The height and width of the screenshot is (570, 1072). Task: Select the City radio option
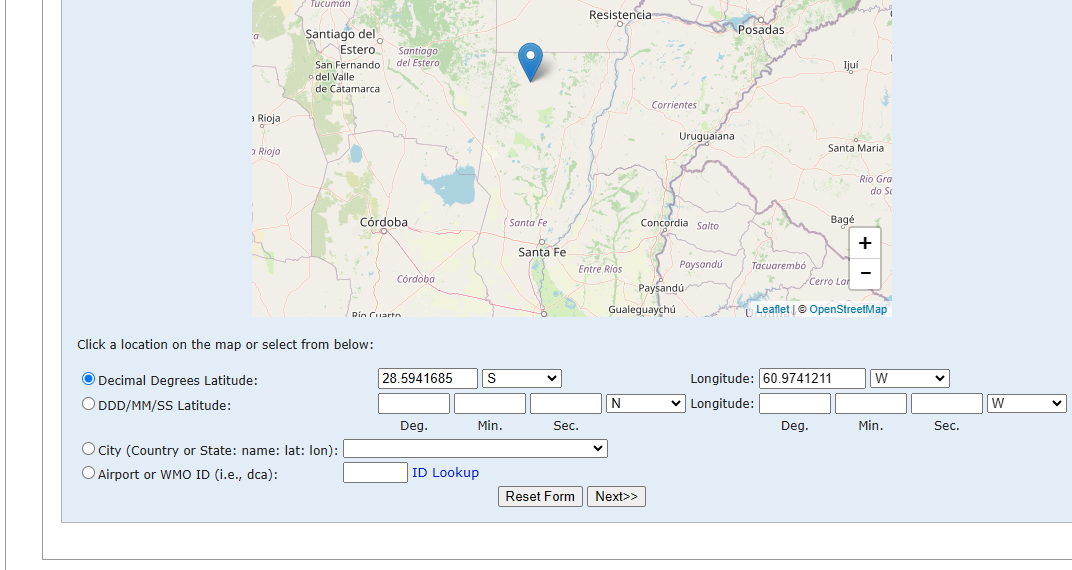pos(88,449)
